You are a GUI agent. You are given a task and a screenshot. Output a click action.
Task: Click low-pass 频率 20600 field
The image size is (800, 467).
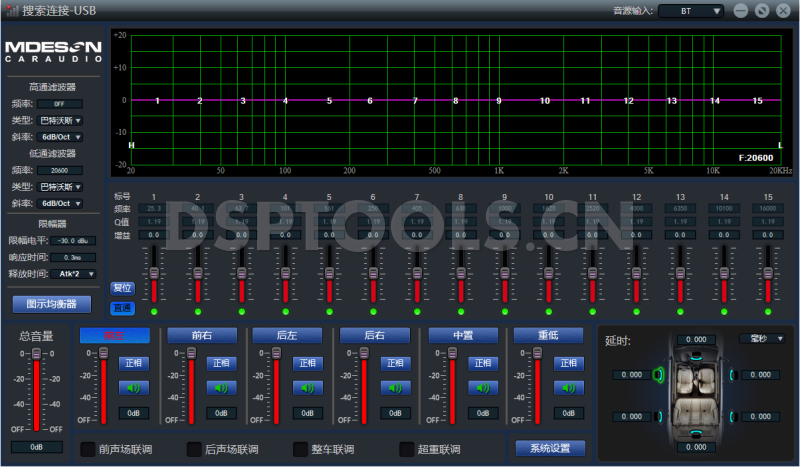pyautogui.click(x=59, y=170)
